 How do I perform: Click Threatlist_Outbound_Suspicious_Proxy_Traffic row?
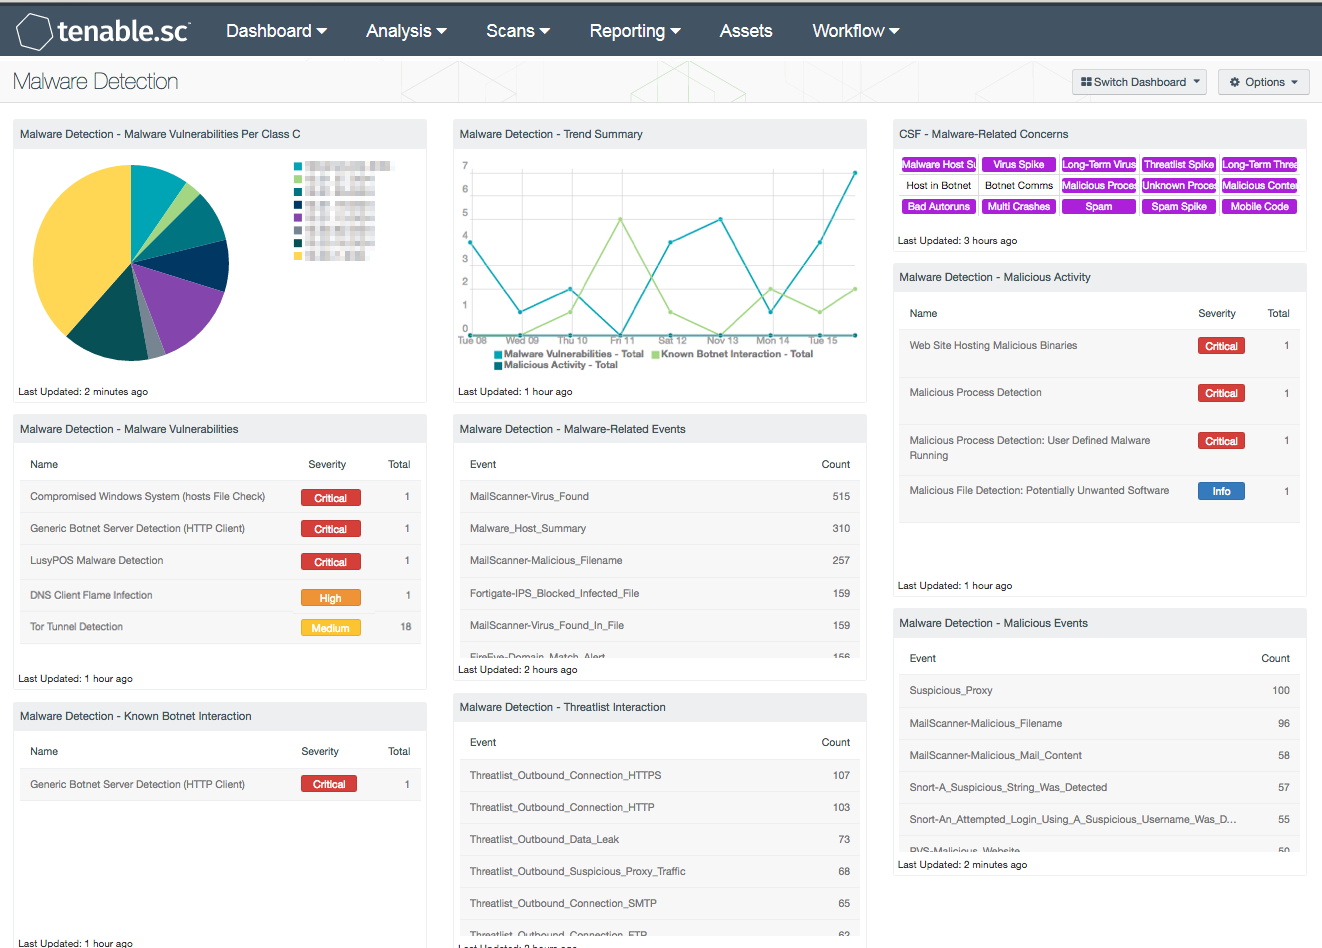[660, 871]
